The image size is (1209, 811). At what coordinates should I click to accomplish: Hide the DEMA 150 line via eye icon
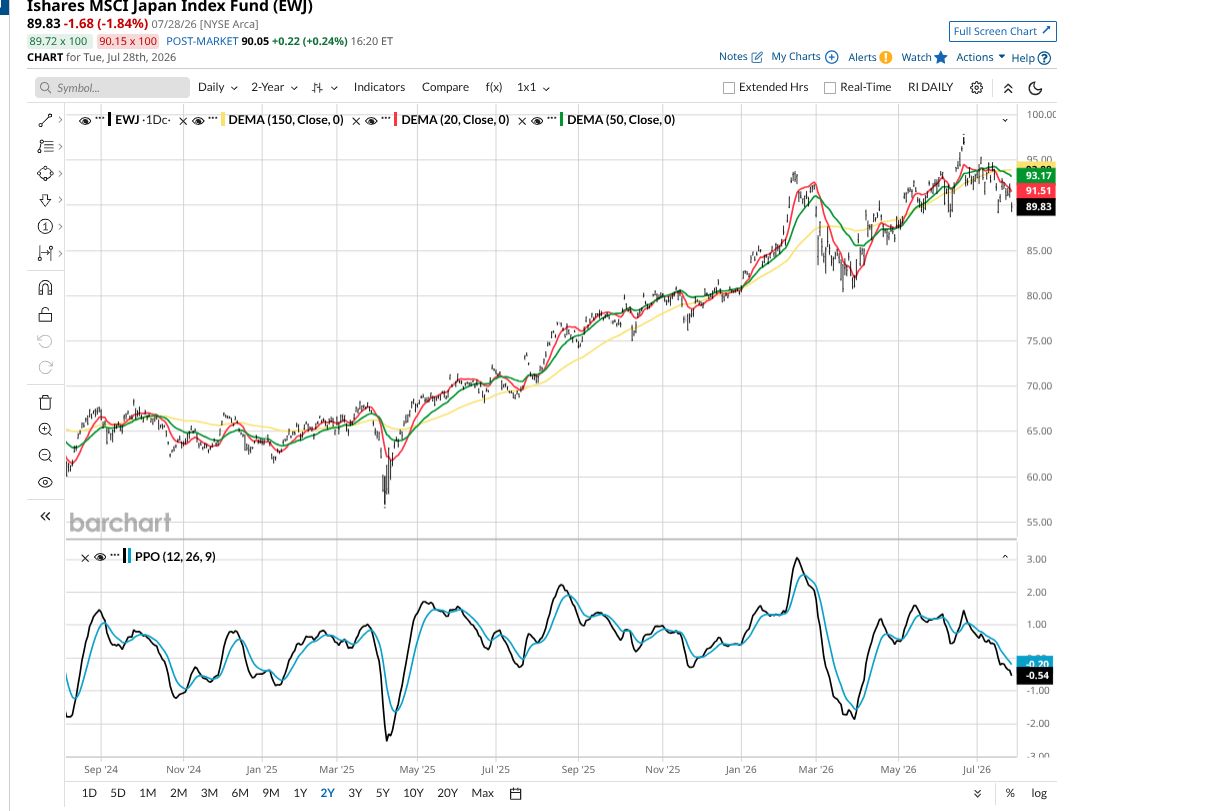click(198, 120)
